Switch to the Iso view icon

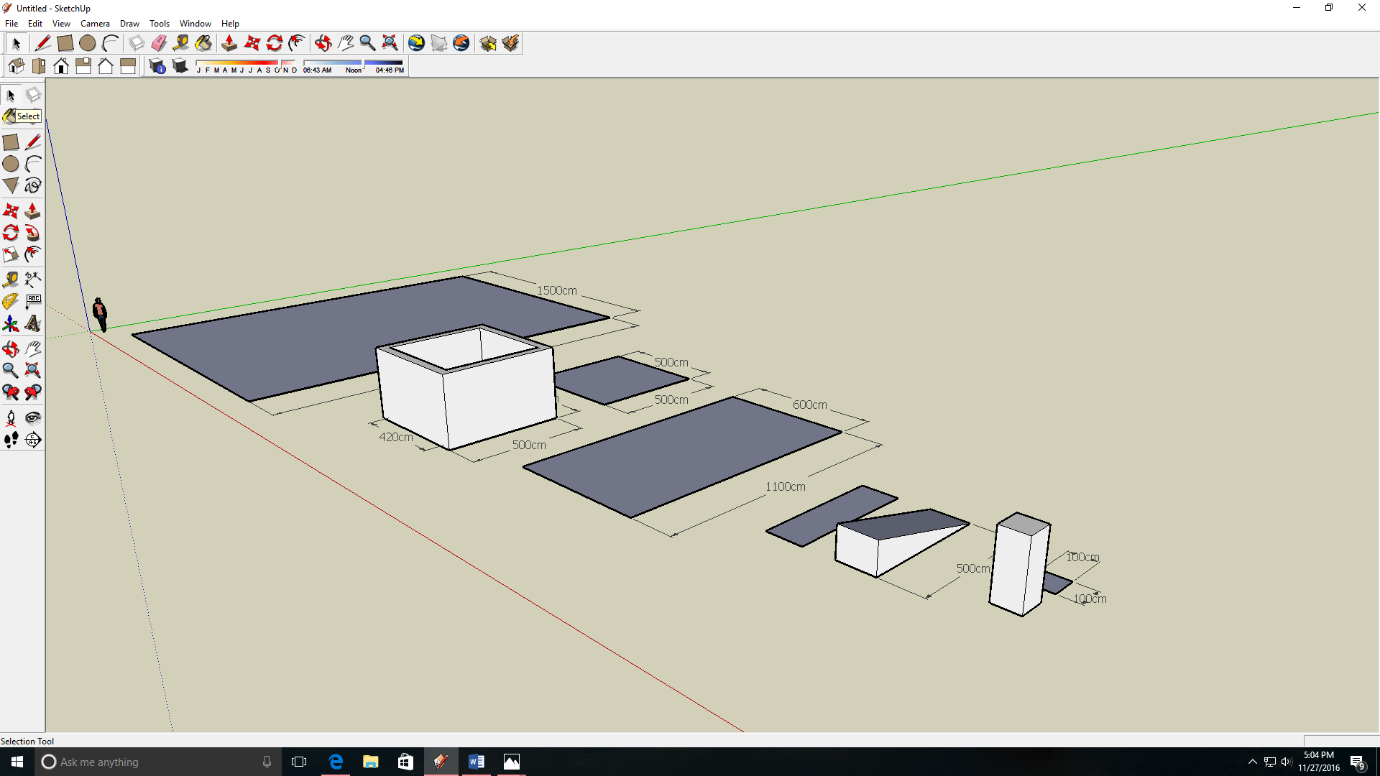(16, 66)
